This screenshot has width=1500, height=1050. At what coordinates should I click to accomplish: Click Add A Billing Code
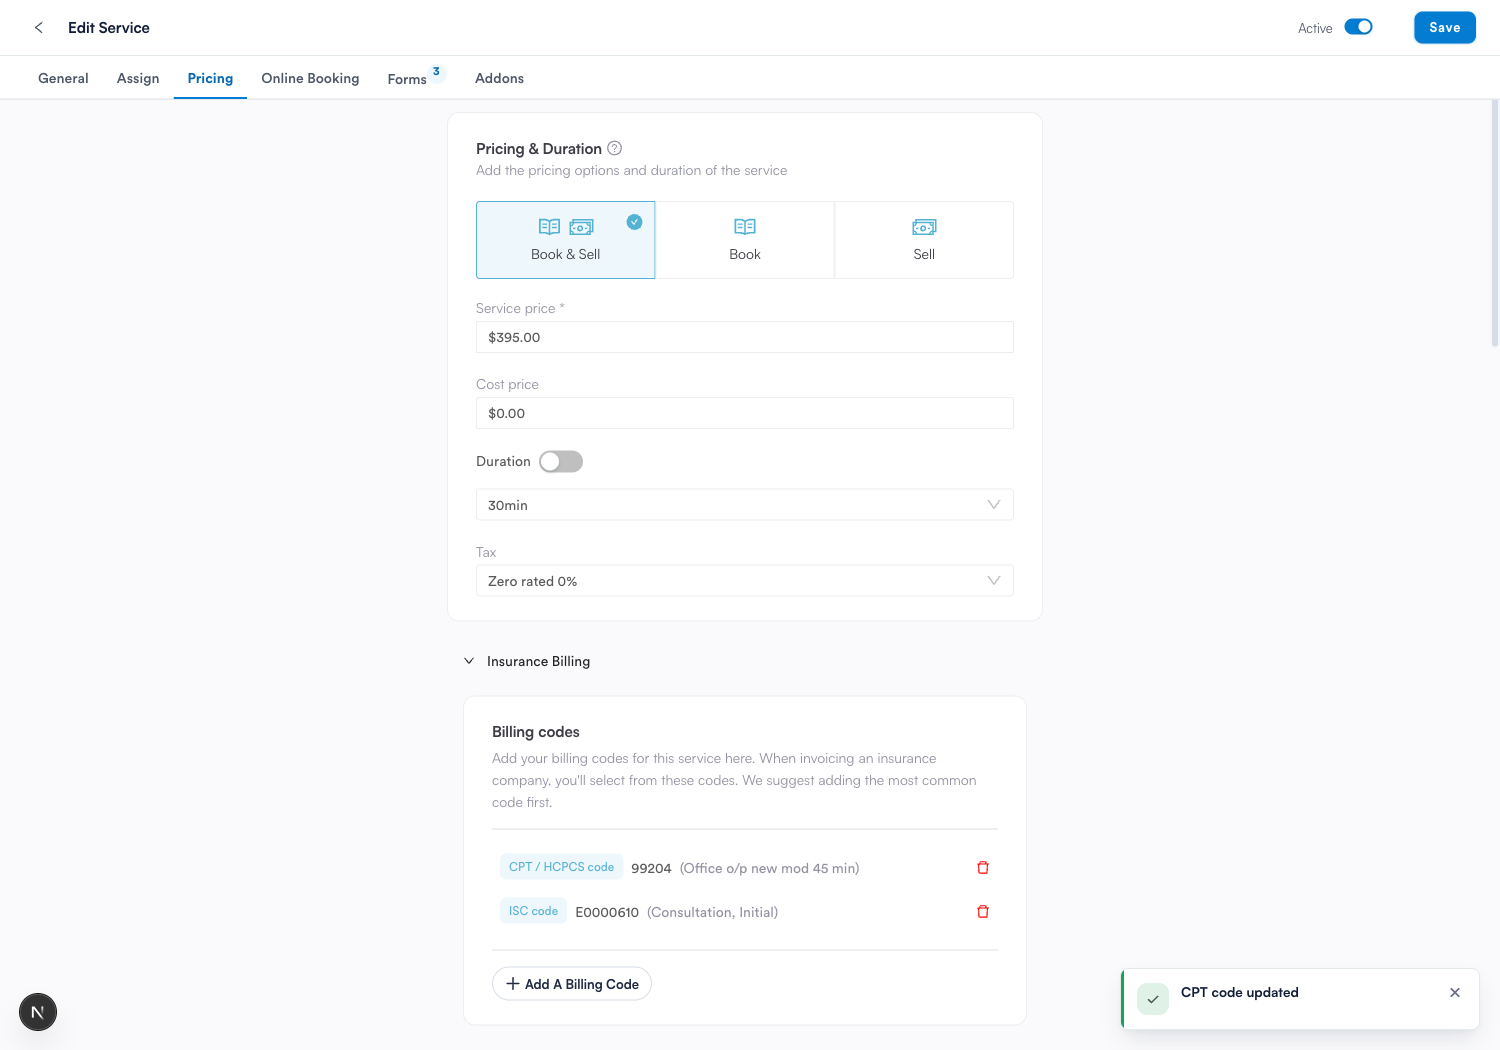pyautogui.click(x=572, y=984)
